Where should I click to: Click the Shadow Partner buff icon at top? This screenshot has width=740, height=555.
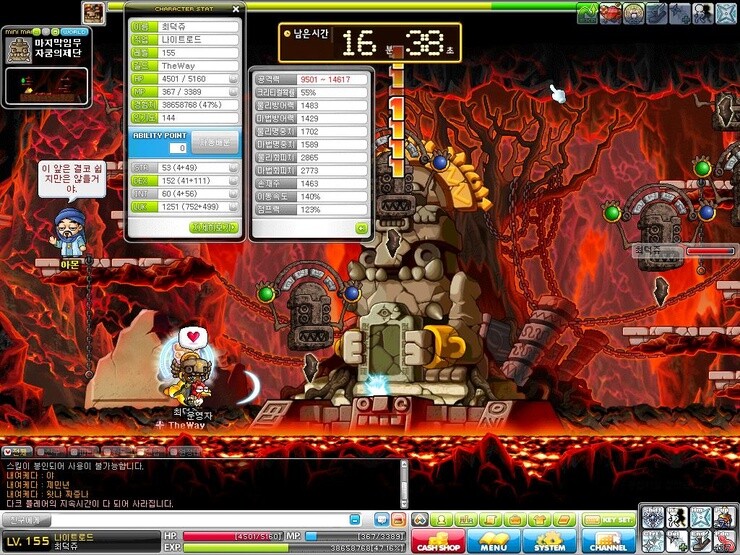tap(703, 13)
